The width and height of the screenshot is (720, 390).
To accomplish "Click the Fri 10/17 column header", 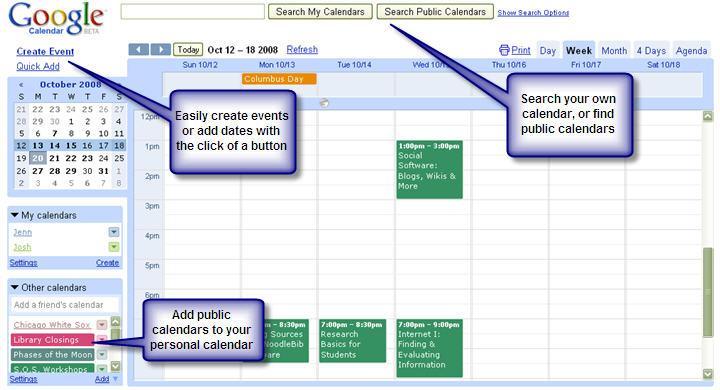I will (x=586, y=65).
